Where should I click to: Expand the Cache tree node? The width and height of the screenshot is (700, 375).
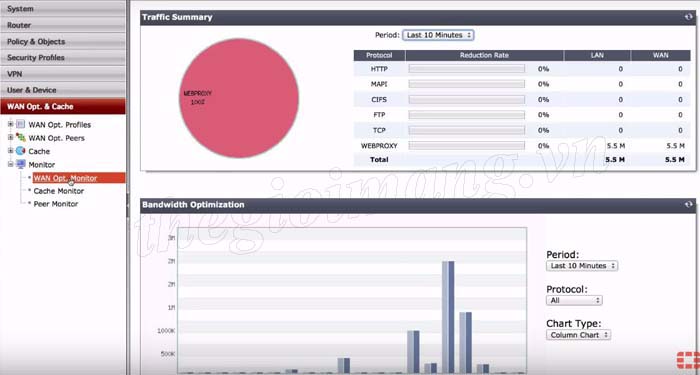tap(11, 151)
